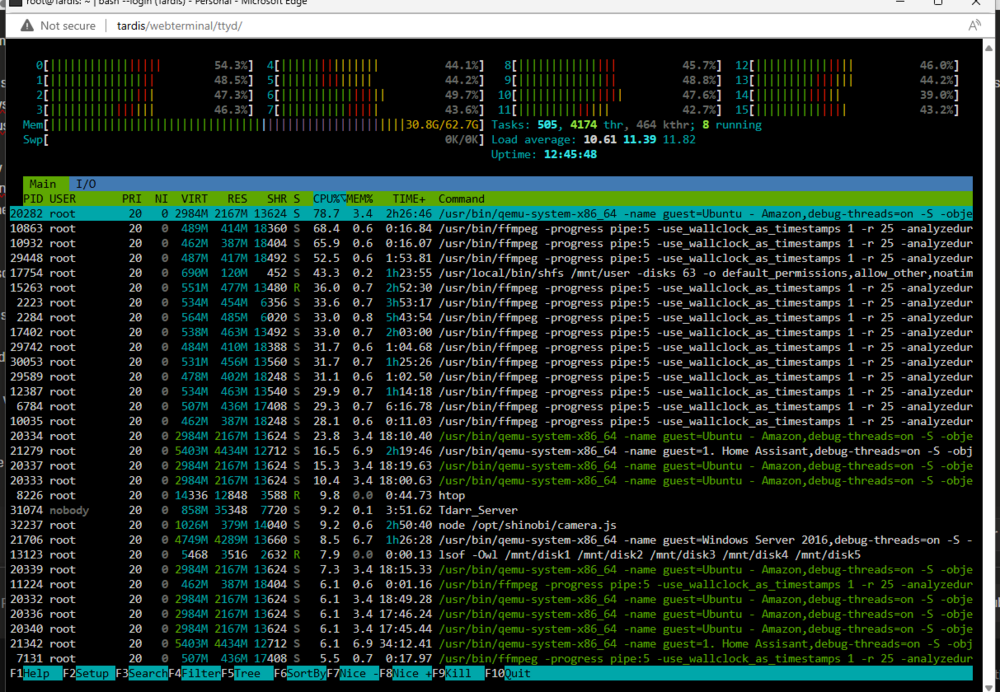Sort by TIME+ column header
The image size is (1000, 692).
click(x=409, y=199)
